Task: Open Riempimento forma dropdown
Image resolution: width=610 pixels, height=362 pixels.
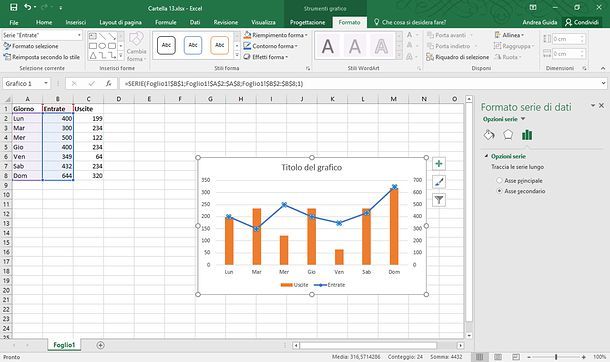Action: click(275, 35)
